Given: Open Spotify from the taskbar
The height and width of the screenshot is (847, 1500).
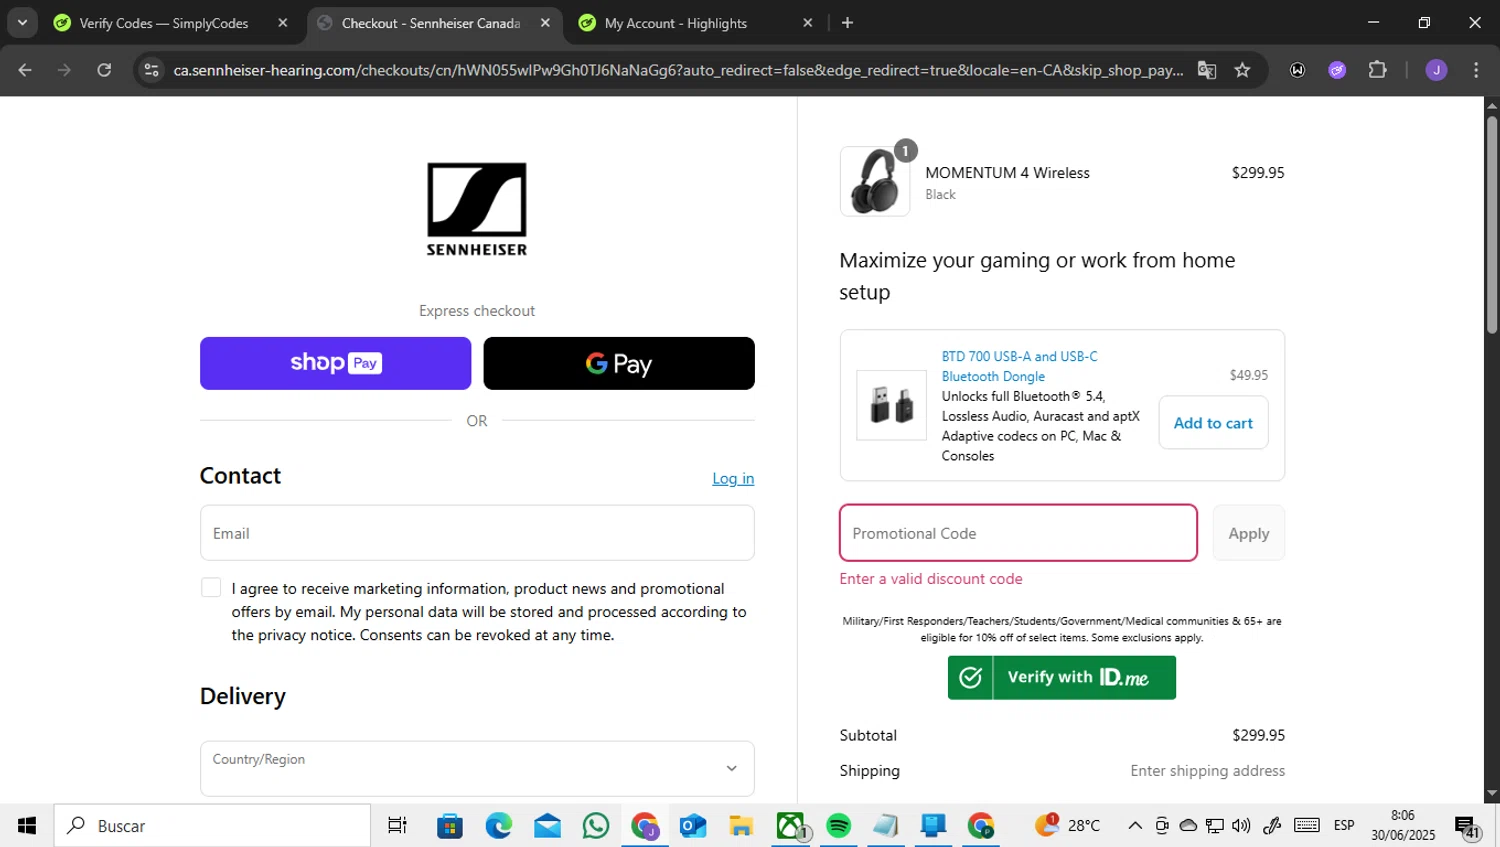Looking at the screenshot, I should click(x=838, y=826).
